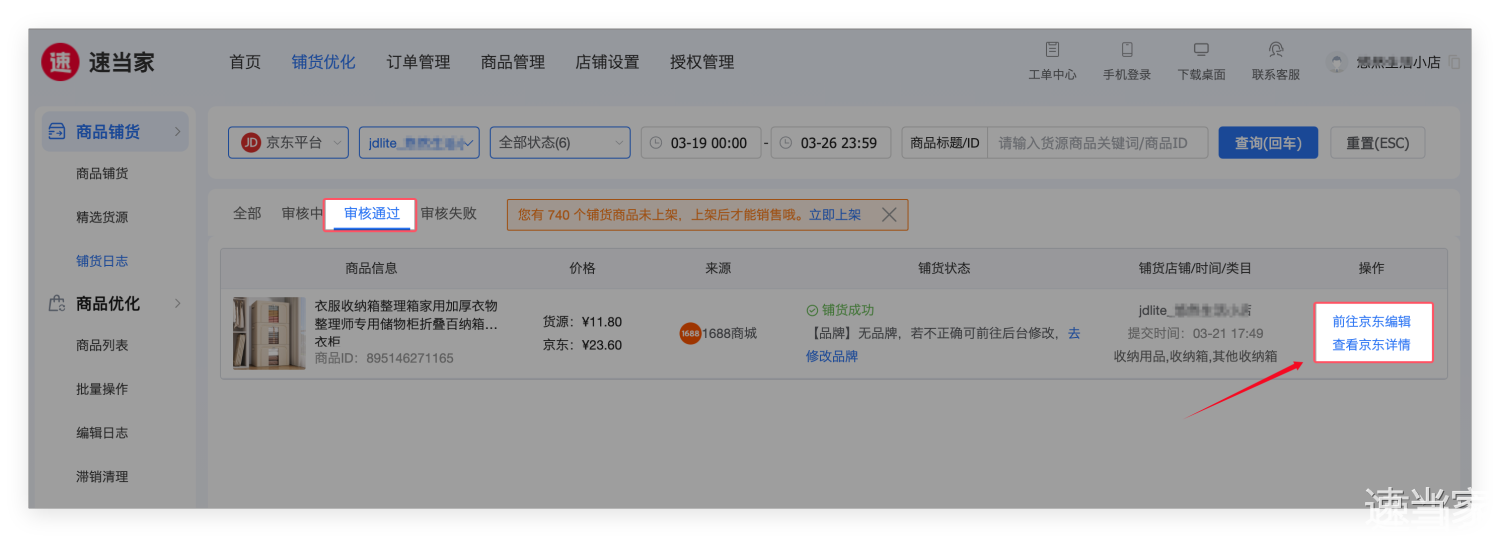Viewport: 1500px width, 537px height.
Task: Open 联系客服 headset icon
Action: [x=1276, y=50]
